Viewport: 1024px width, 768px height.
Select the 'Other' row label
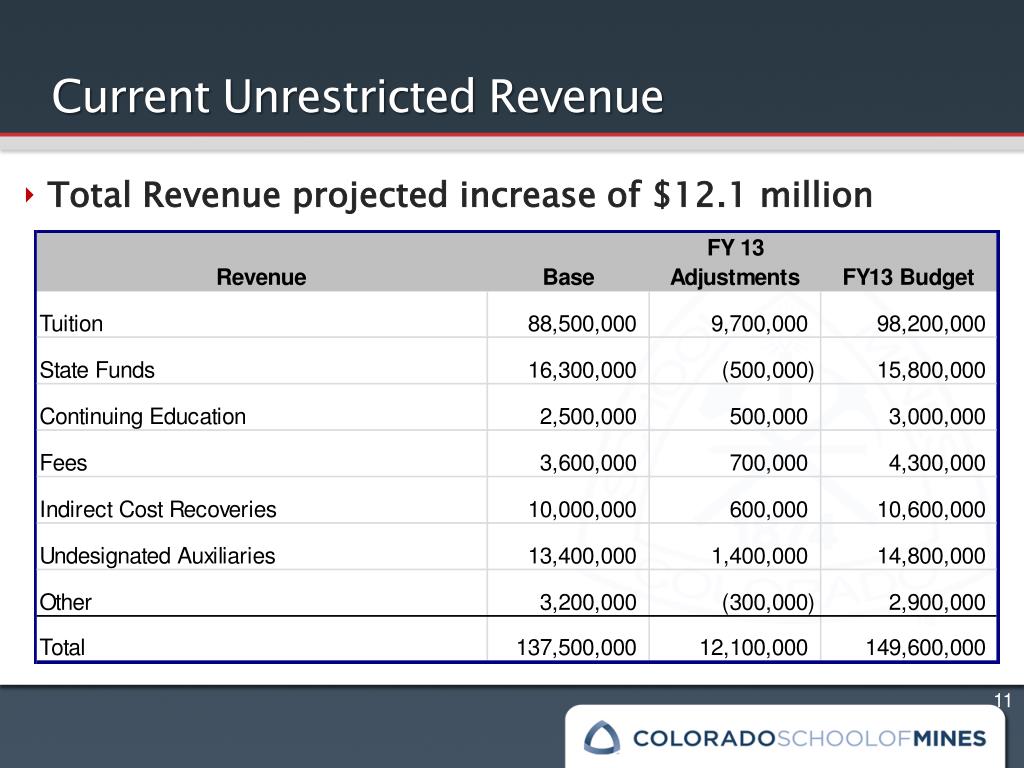coord(65,602)
